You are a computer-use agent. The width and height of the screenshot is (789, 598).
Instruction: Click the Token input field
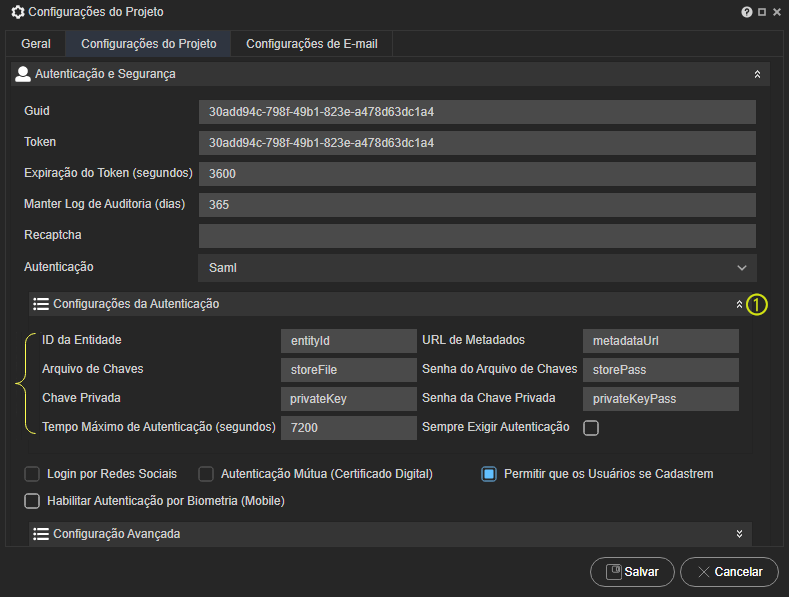477,143
